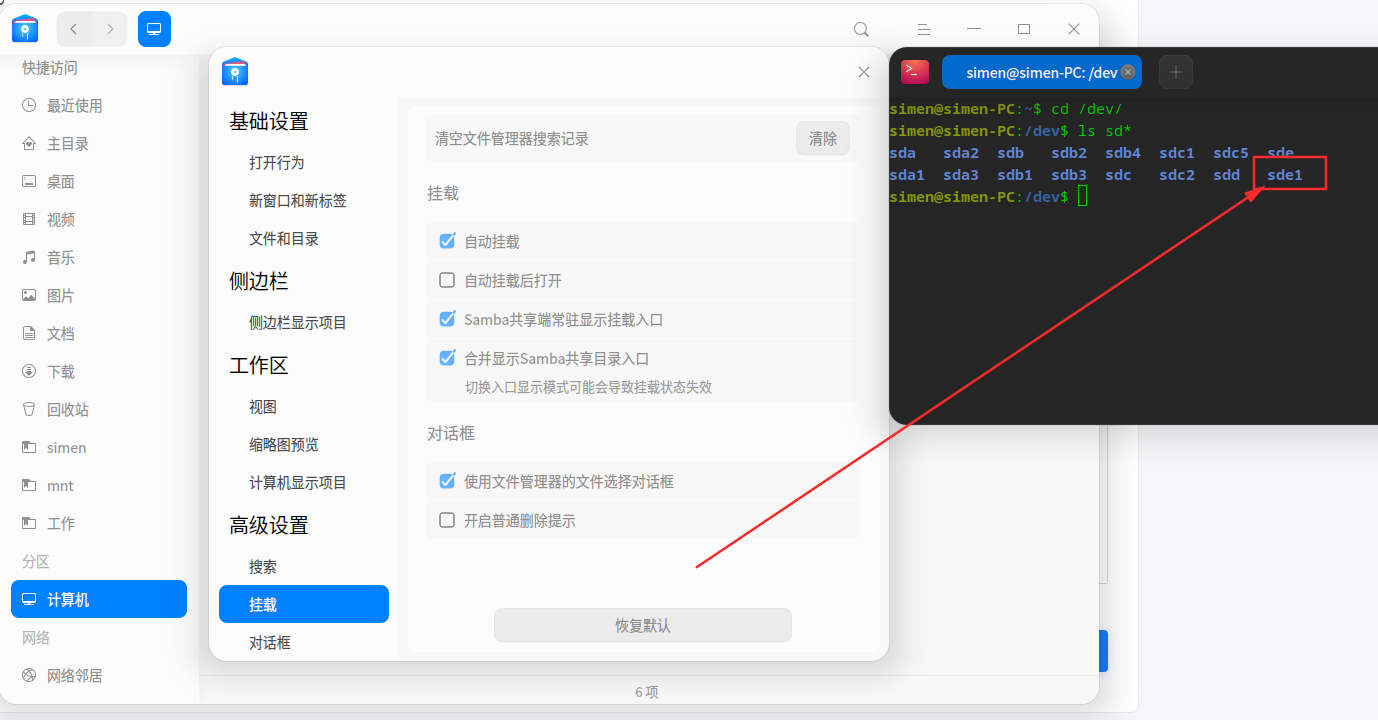Screen dimensions: 1378x720
Task: Open 网络邻居 in the sidebar
Action: point(99,676)
